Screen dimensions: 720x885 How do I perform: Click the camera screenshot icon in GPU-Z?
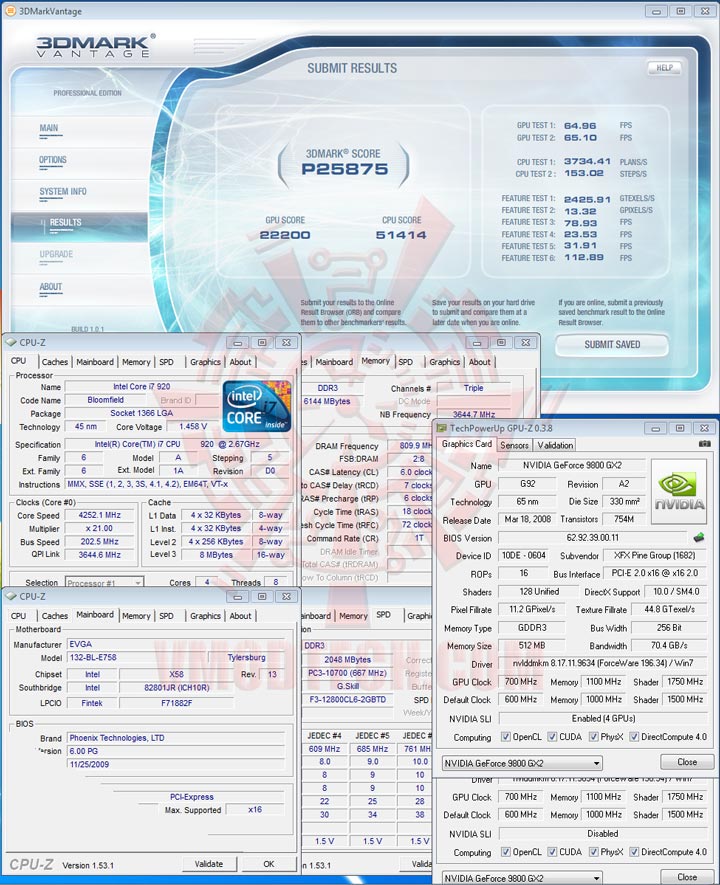(704, 444)
